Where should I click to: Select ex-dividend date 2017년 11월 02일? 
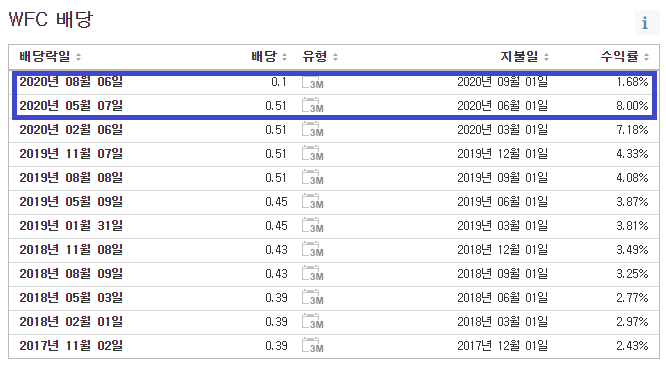point(71,345)
